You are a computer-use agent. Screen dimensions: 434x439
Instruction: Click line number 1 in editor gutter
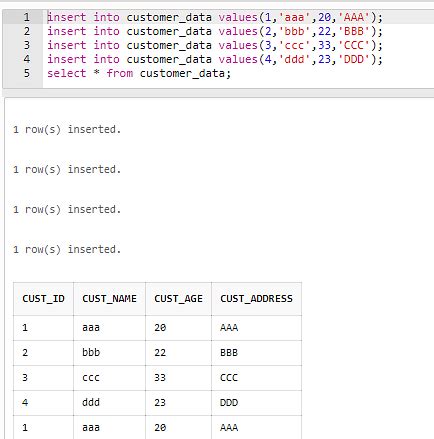27,17
